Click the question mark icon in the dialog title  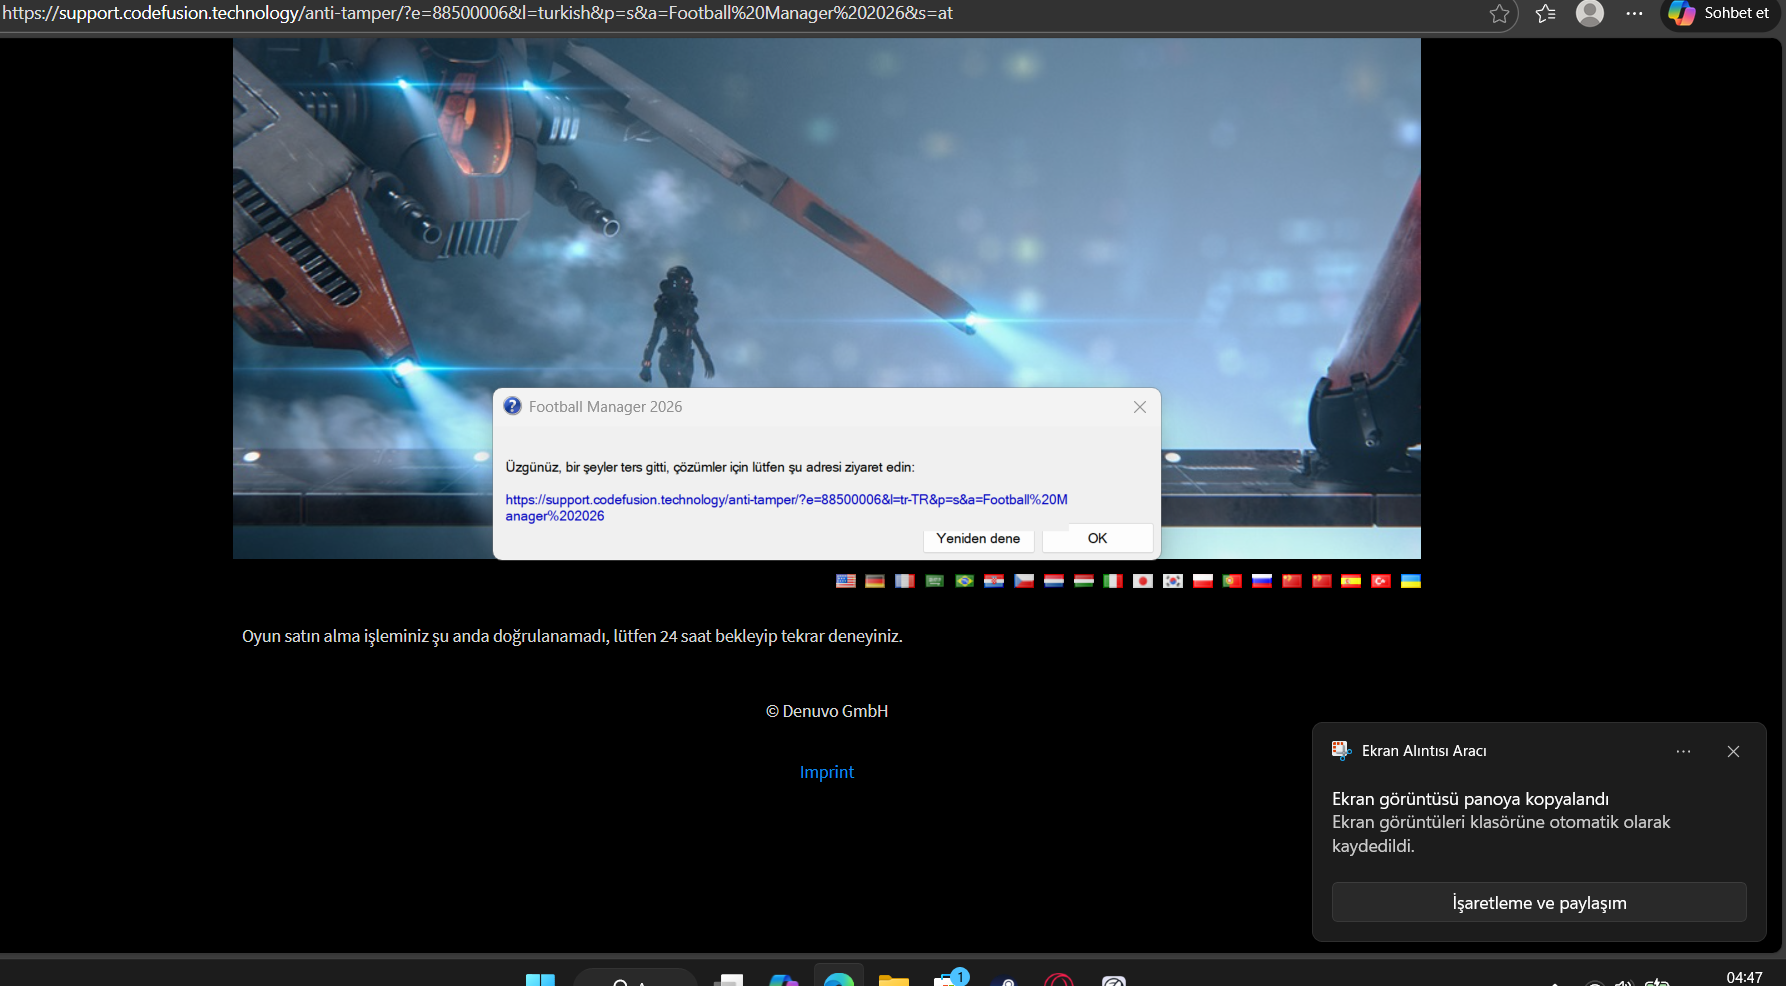[512, 406]
